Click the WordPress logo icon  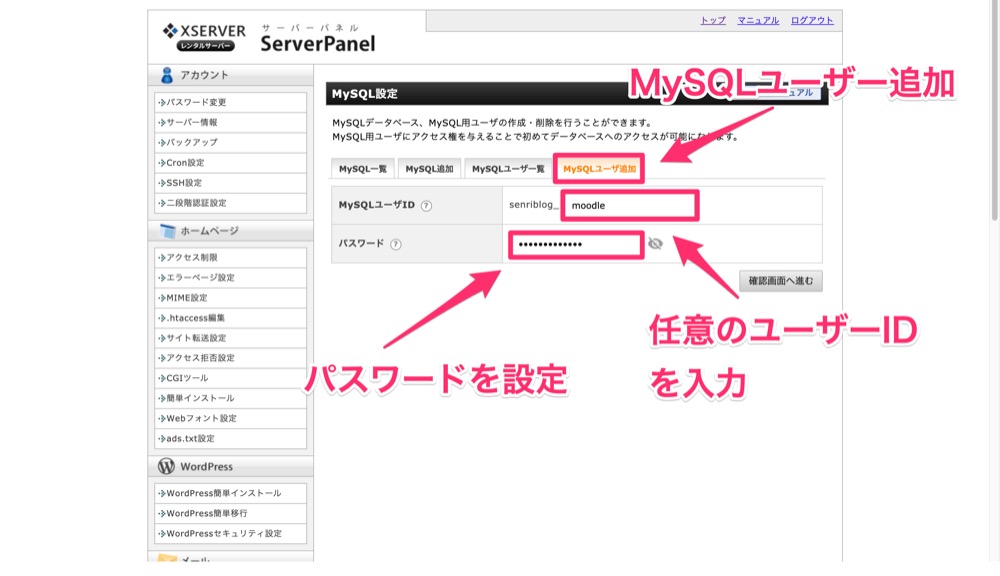point(166,466)
